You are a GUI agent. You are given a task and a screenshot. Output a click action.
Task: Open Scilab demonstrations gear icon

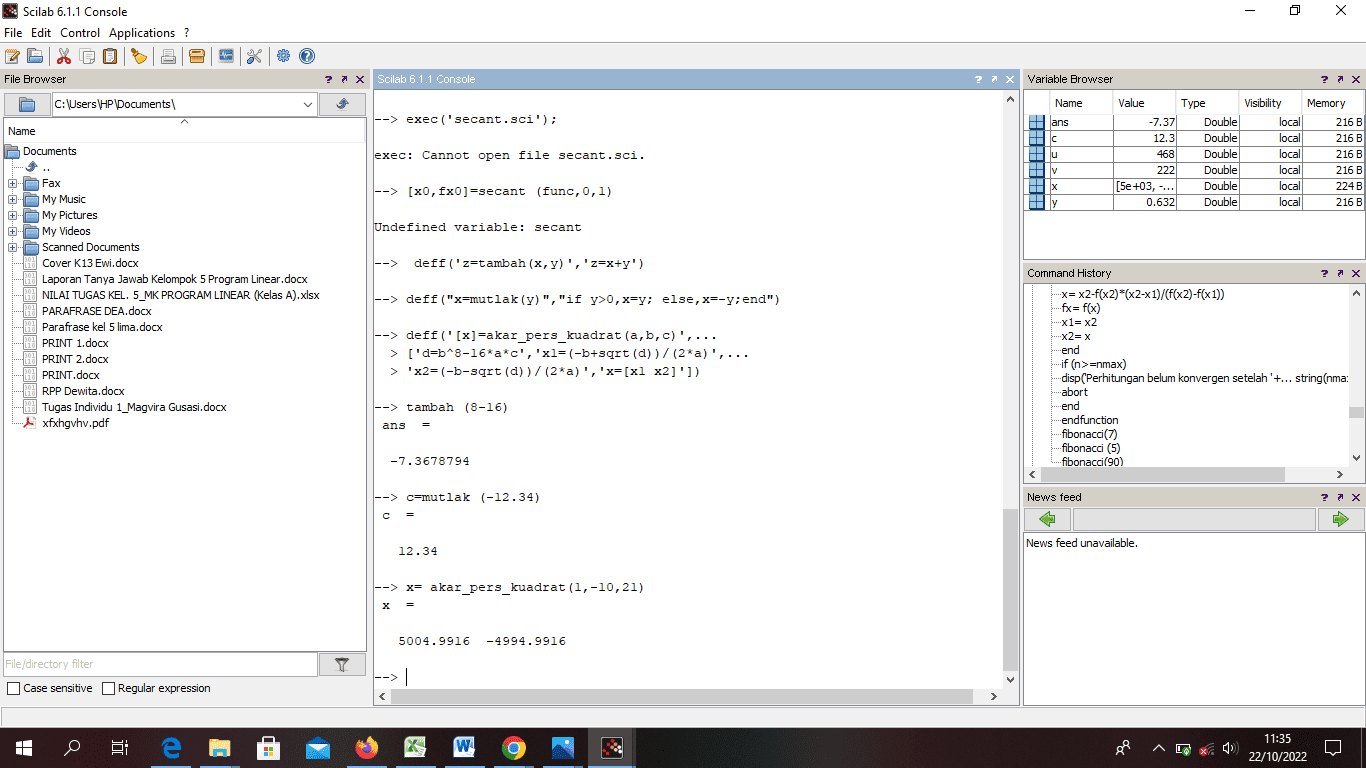point(284,56)
